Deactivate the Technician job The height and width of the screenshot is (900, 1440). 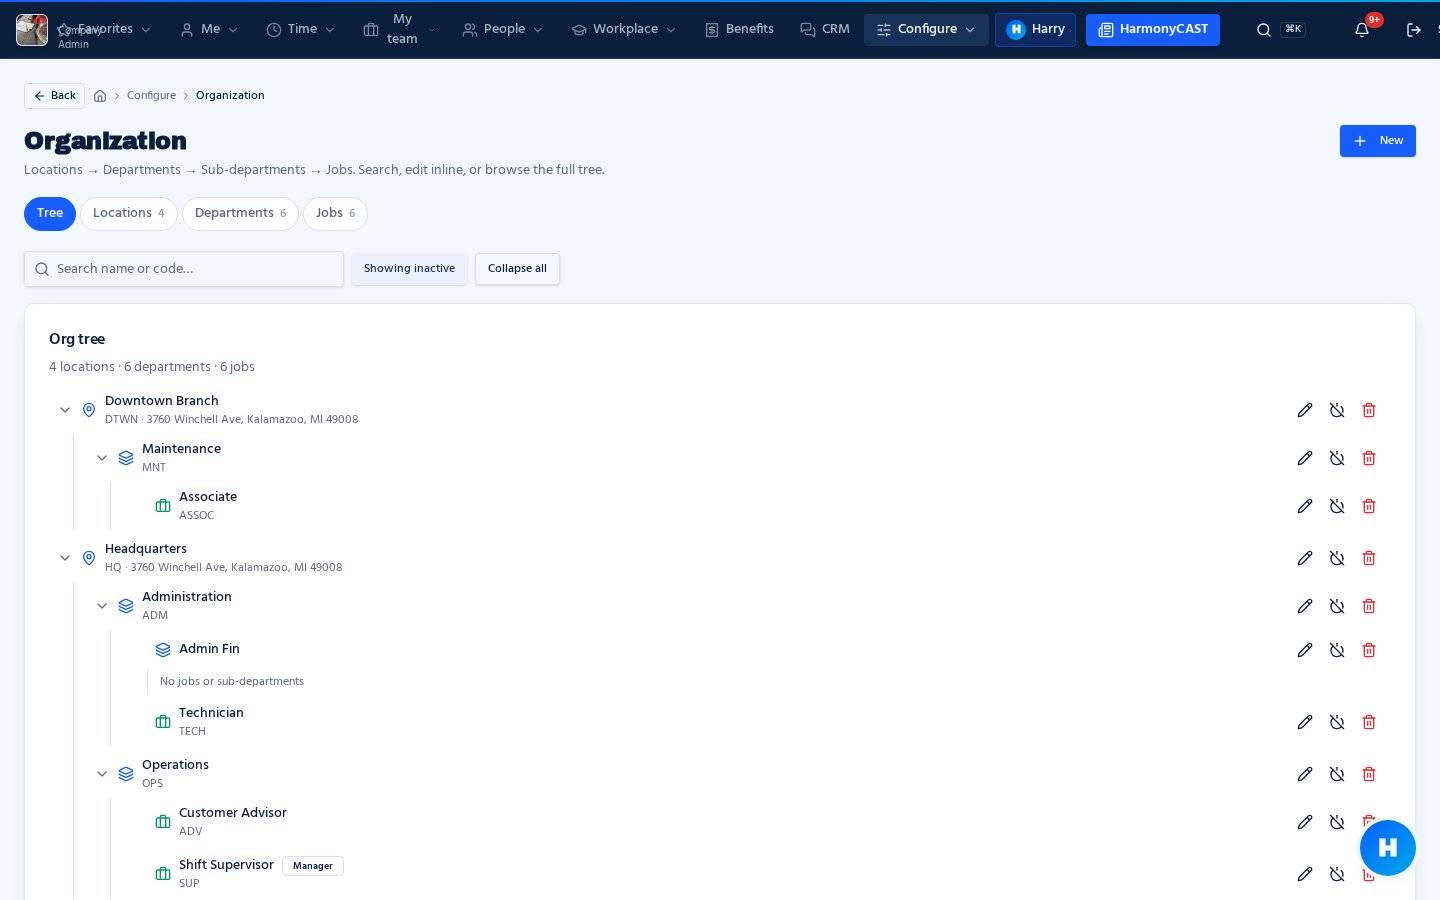tap(1337, 722)
